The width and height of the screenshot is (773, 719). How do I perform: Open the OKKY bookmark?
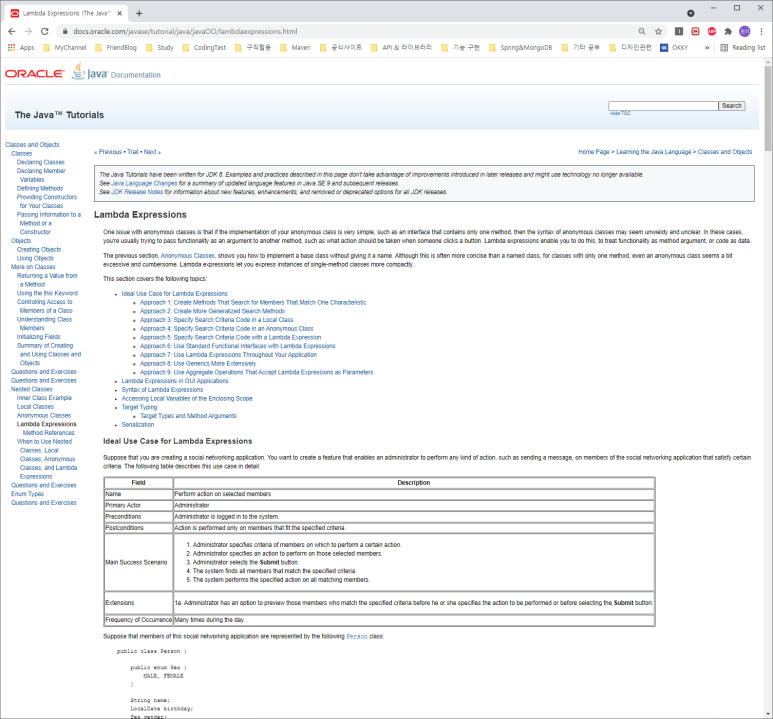pyautogui.click(x=674, y=47)
